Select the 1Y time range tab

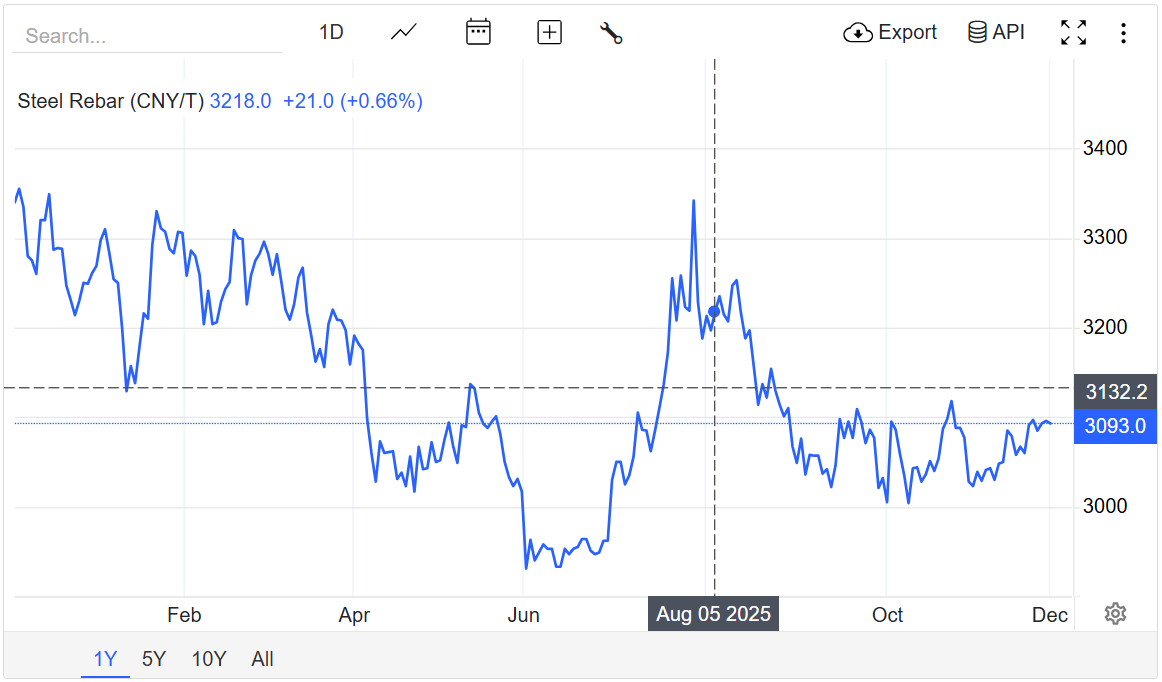(105, 659)
